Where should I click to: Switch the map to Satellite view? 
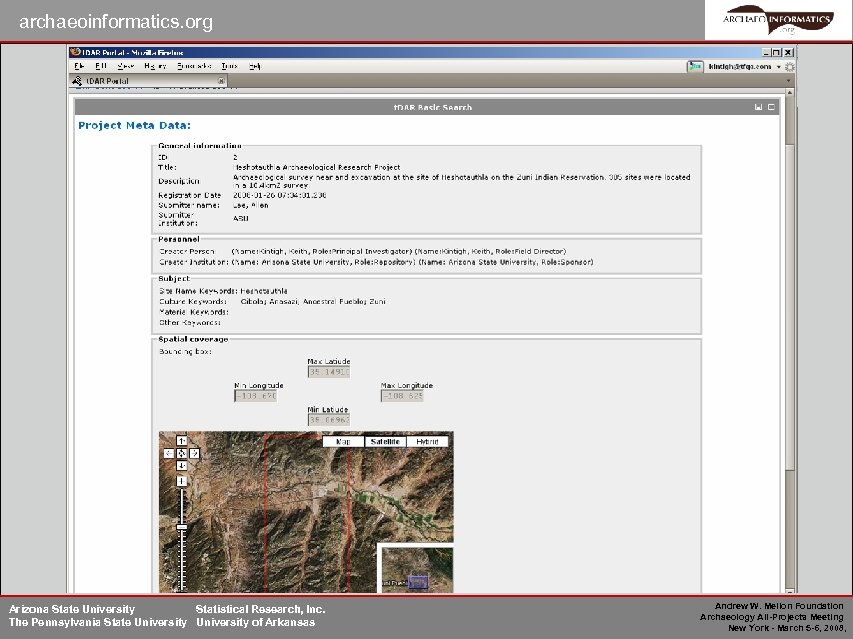[x=387, y=441]
